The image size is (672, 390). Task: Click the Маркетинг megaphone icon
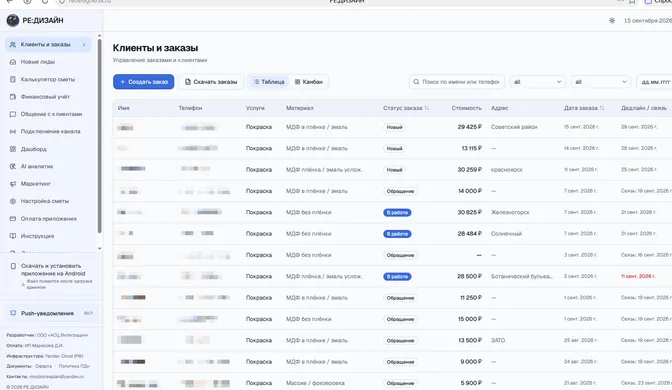tap(13, 183)
